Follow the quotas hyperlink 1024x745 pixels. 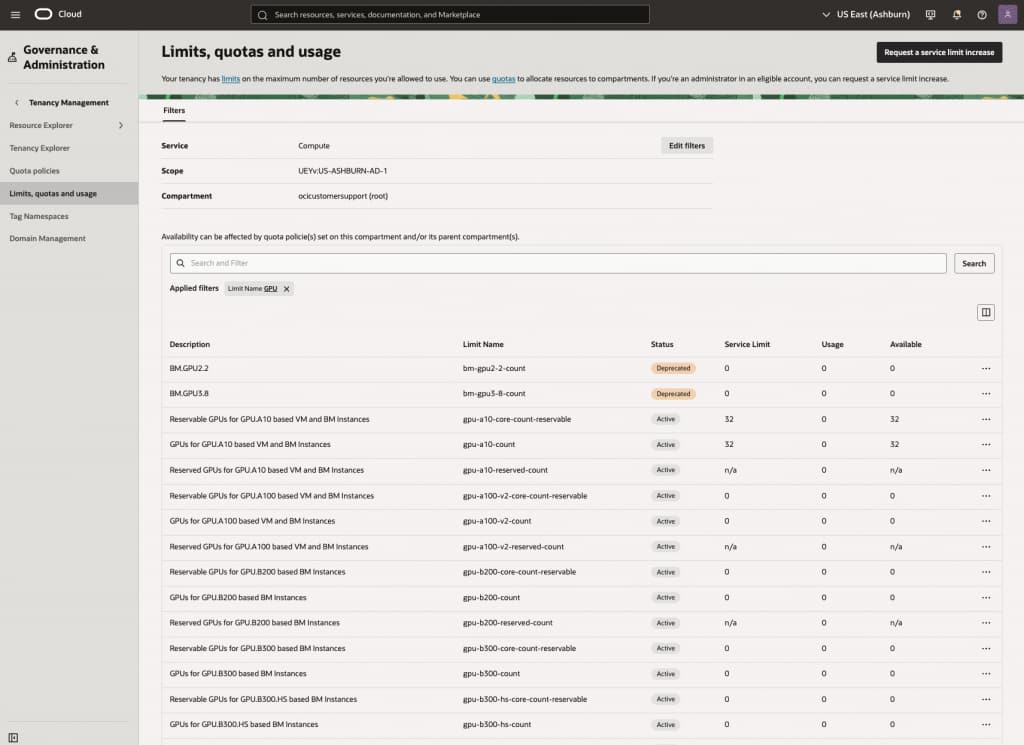pos(504,79)
